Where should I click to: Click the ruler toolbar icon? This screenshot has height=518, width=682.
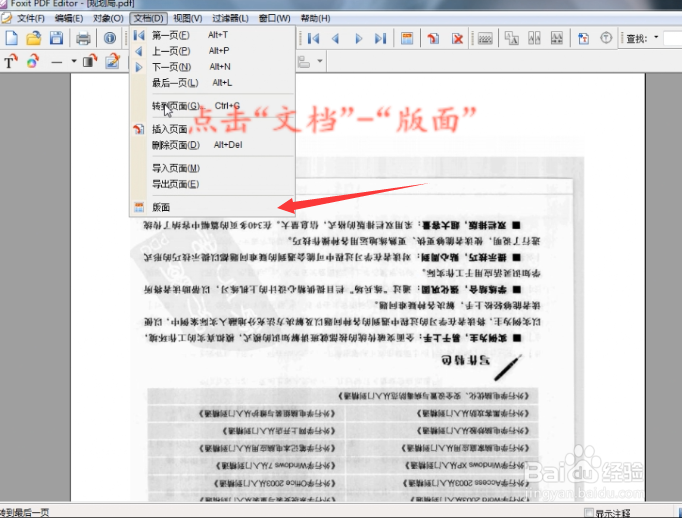coord(485,39)
